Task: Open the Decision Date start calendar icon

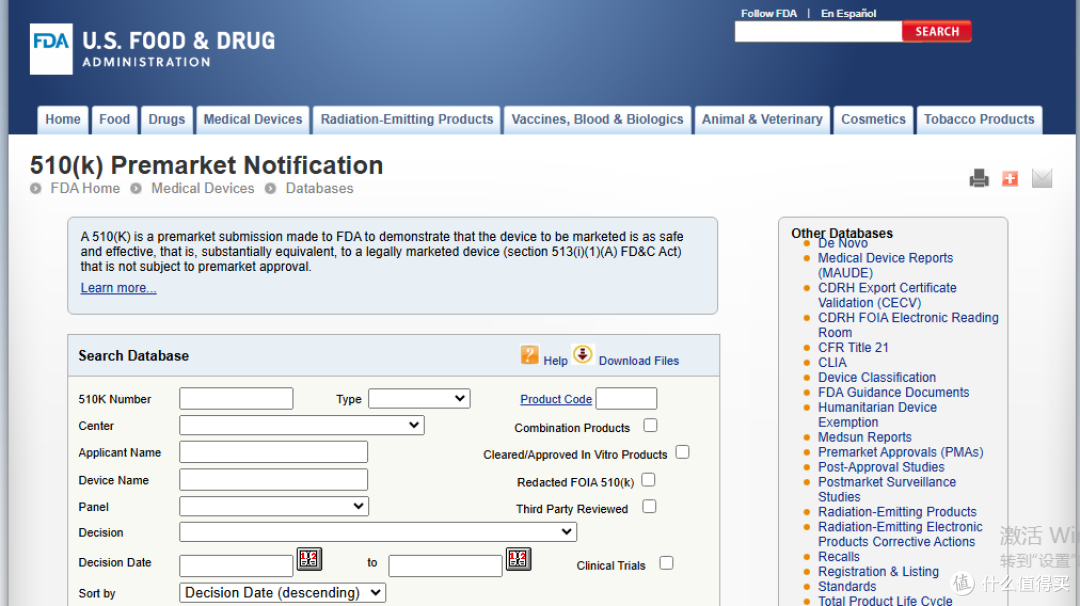Action: (309, 558)
